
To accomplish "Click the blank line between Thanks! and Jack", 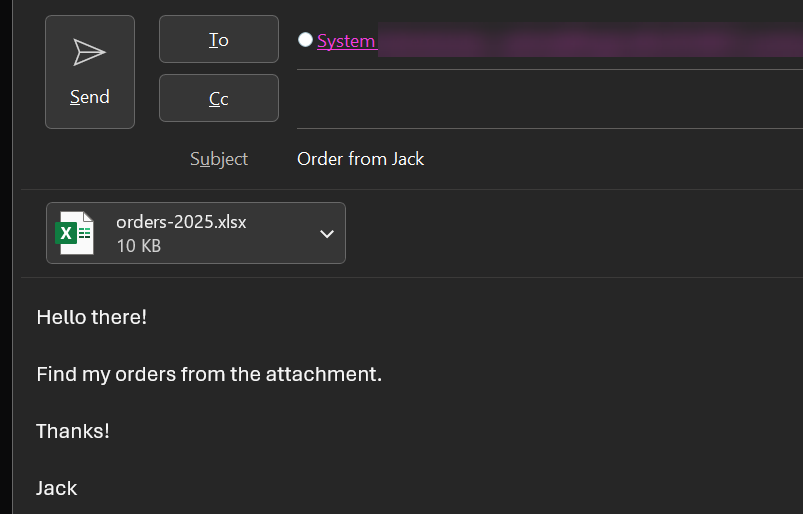I will [410, 460].
